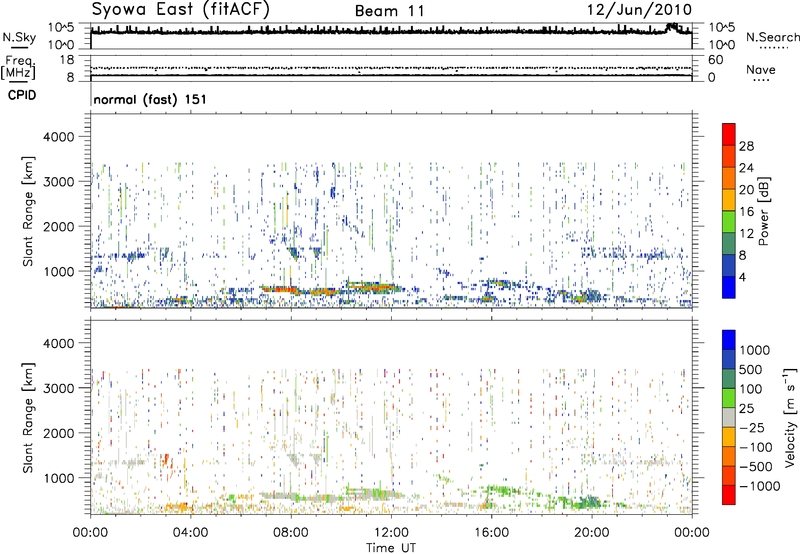The width and height of the screenshot is (800, 554).
Task: Click the "2000" range tick of the power panel
Action: coord(59,226)
